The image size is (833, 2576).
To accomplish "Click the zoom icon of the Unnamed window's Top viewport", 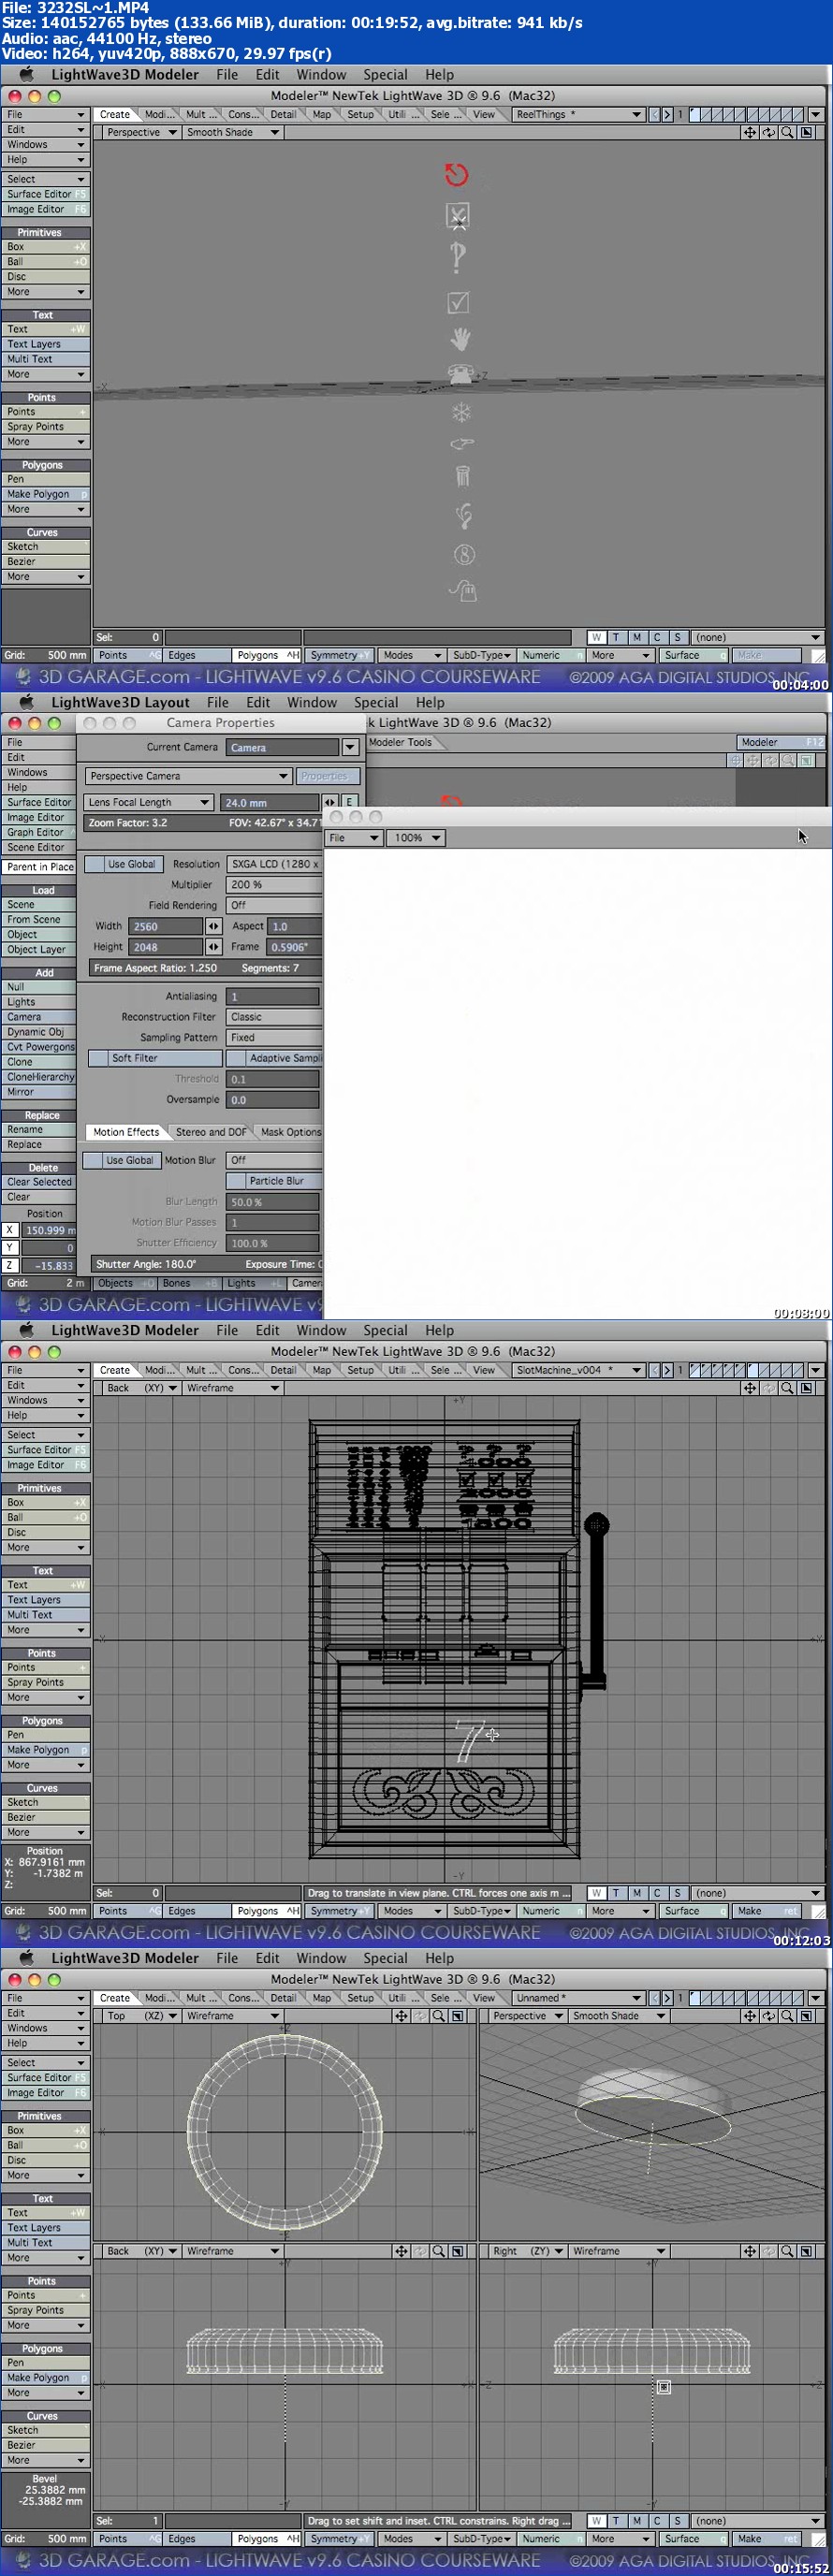I will pos(439,2016).
